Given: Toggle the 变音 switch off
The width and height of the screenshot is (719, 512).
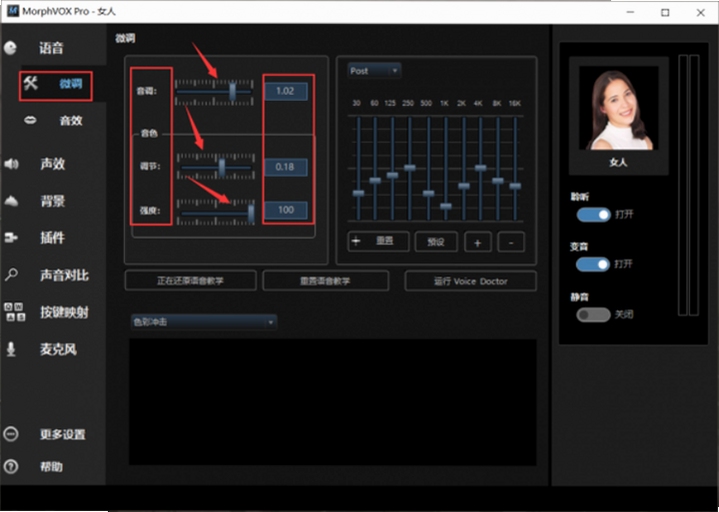Looking at the screenshot, I should pyautogui.click(x=593, y=264).
